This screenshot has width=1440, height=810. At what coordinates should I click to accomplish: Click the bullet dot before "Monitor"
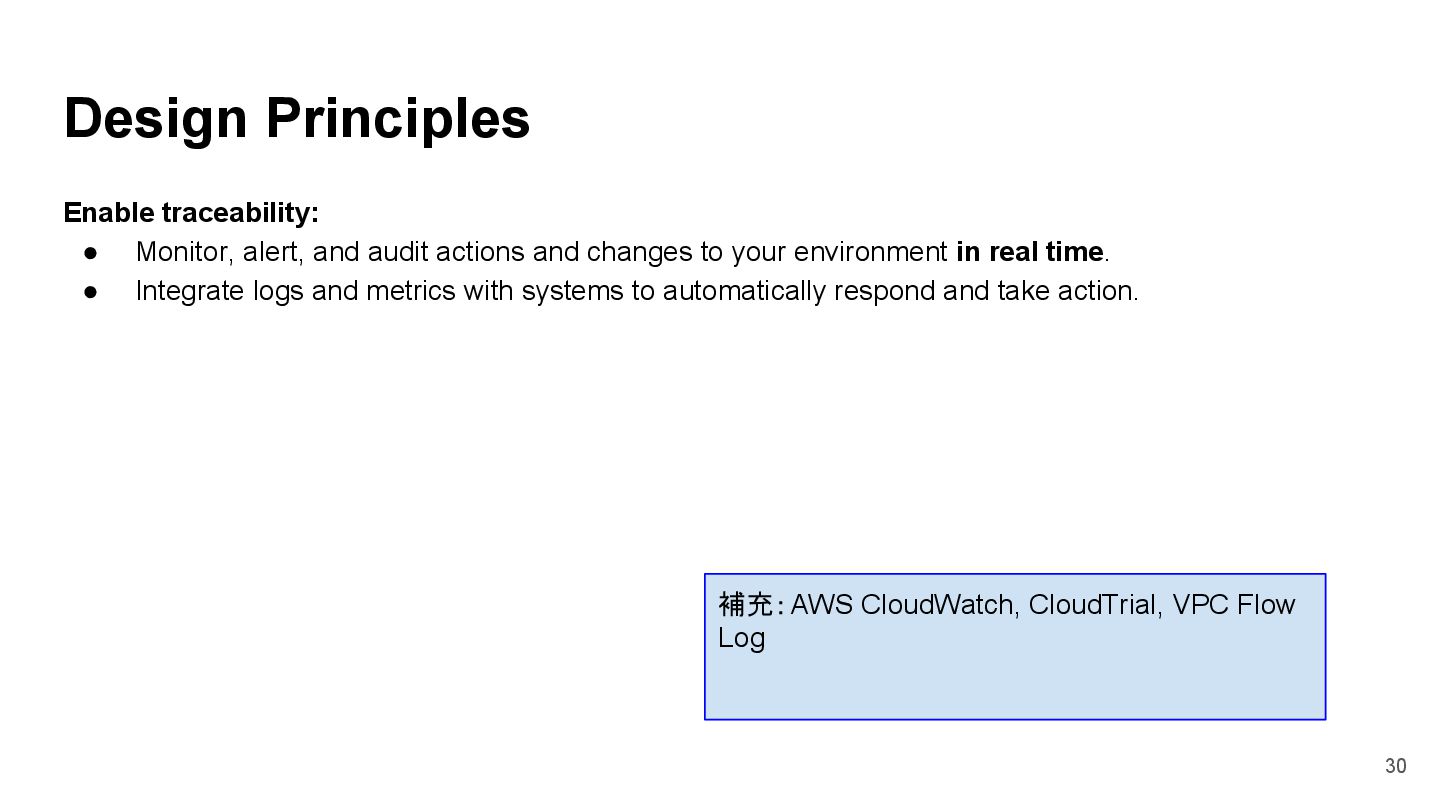point(91,253)
